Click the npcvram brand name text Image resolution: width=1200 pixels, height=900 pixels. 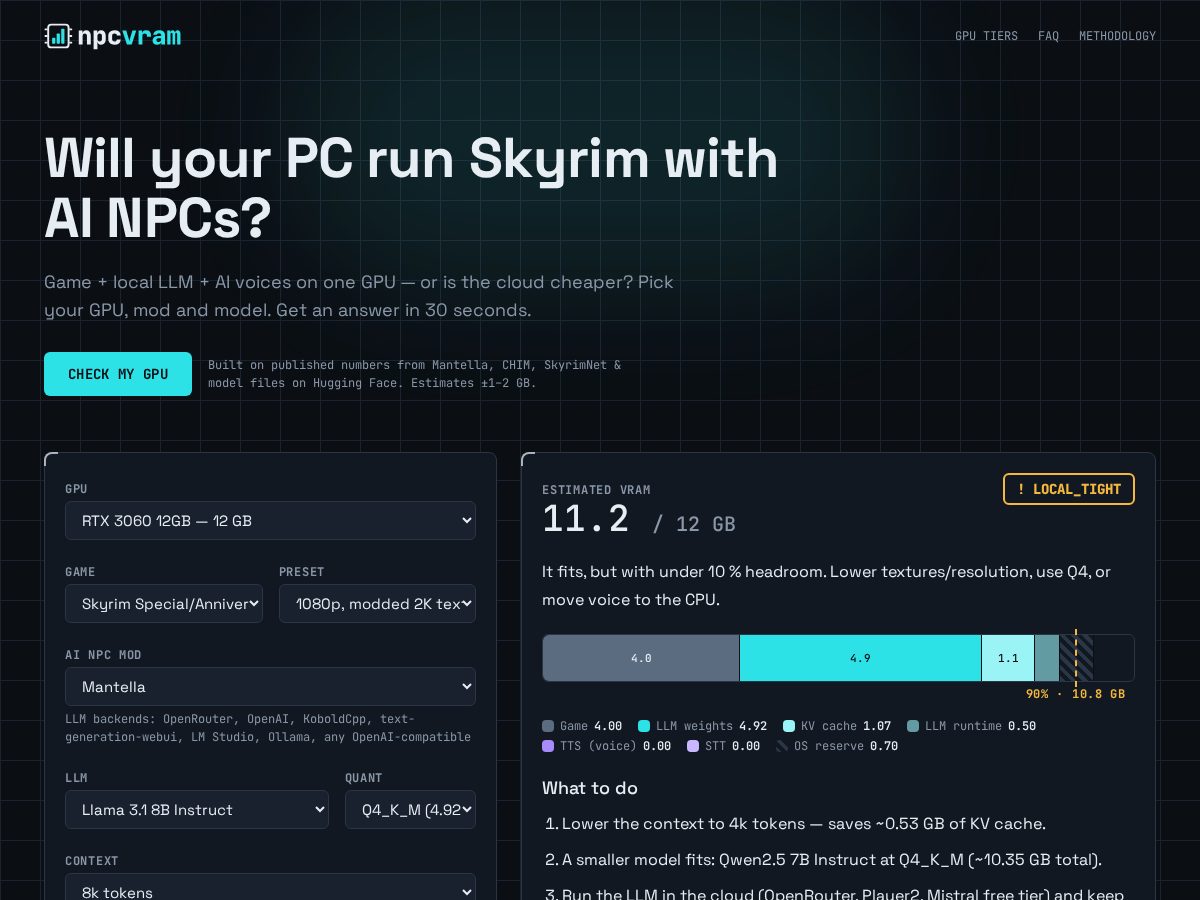click(129, 37)
